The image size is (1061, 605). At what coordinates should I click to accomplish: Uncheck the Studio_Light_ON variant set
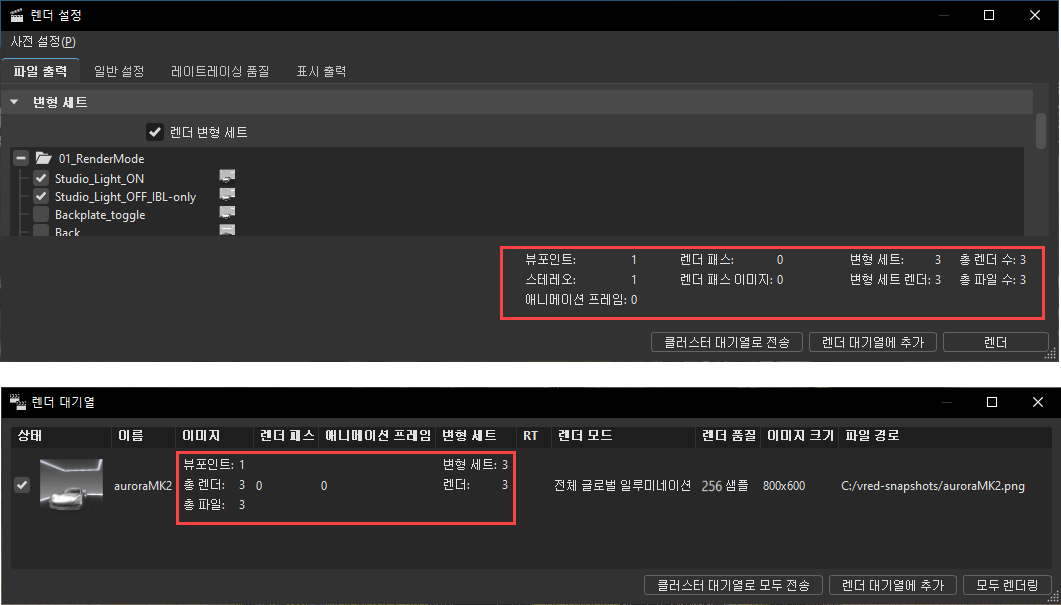pyautogui.click(x=40, y=178)
